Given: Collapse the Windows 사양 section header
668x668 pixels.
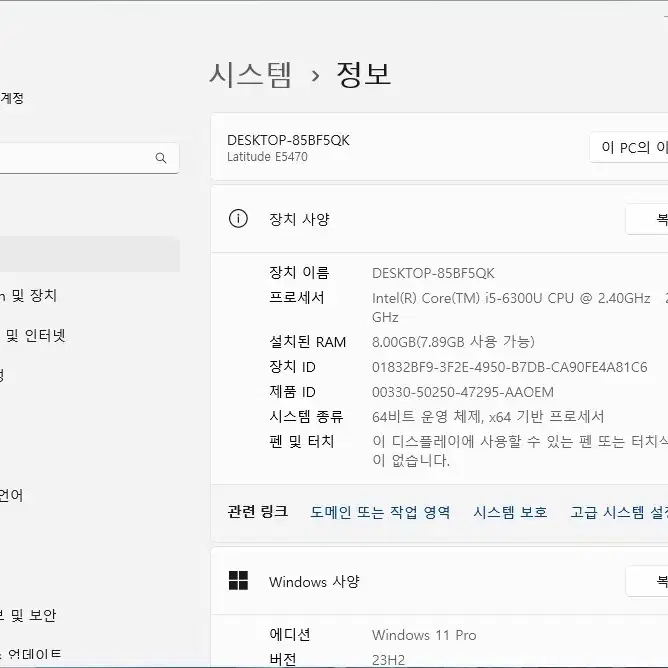Looking at the screenshot, I should (440, 581).
